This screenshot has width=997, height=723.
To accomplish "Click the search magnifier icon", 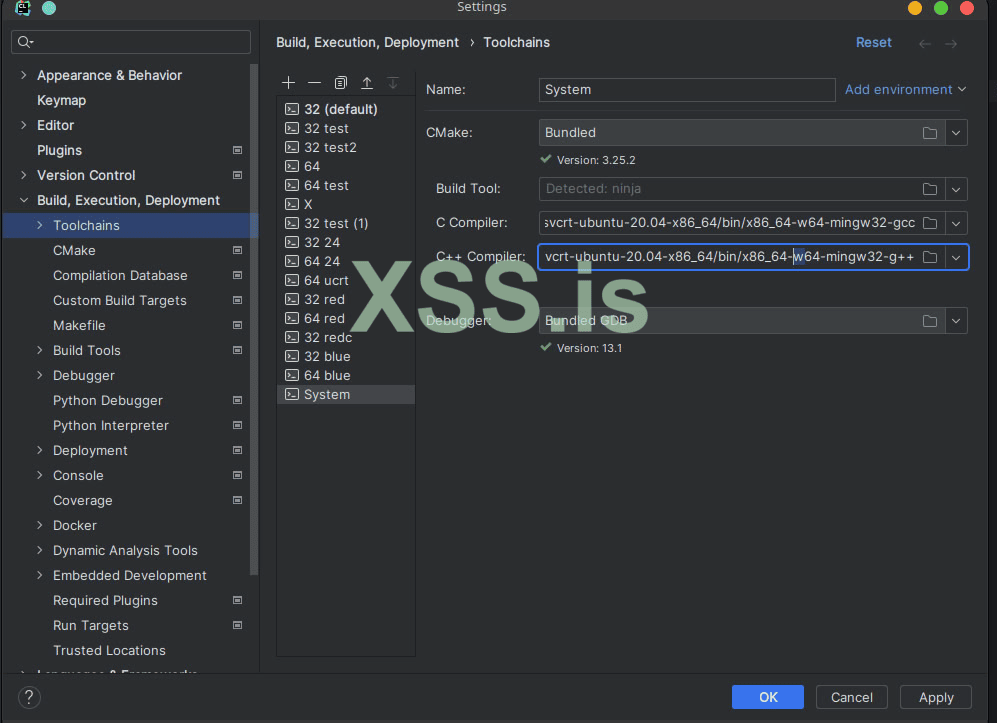I will (x=25, y=42).
